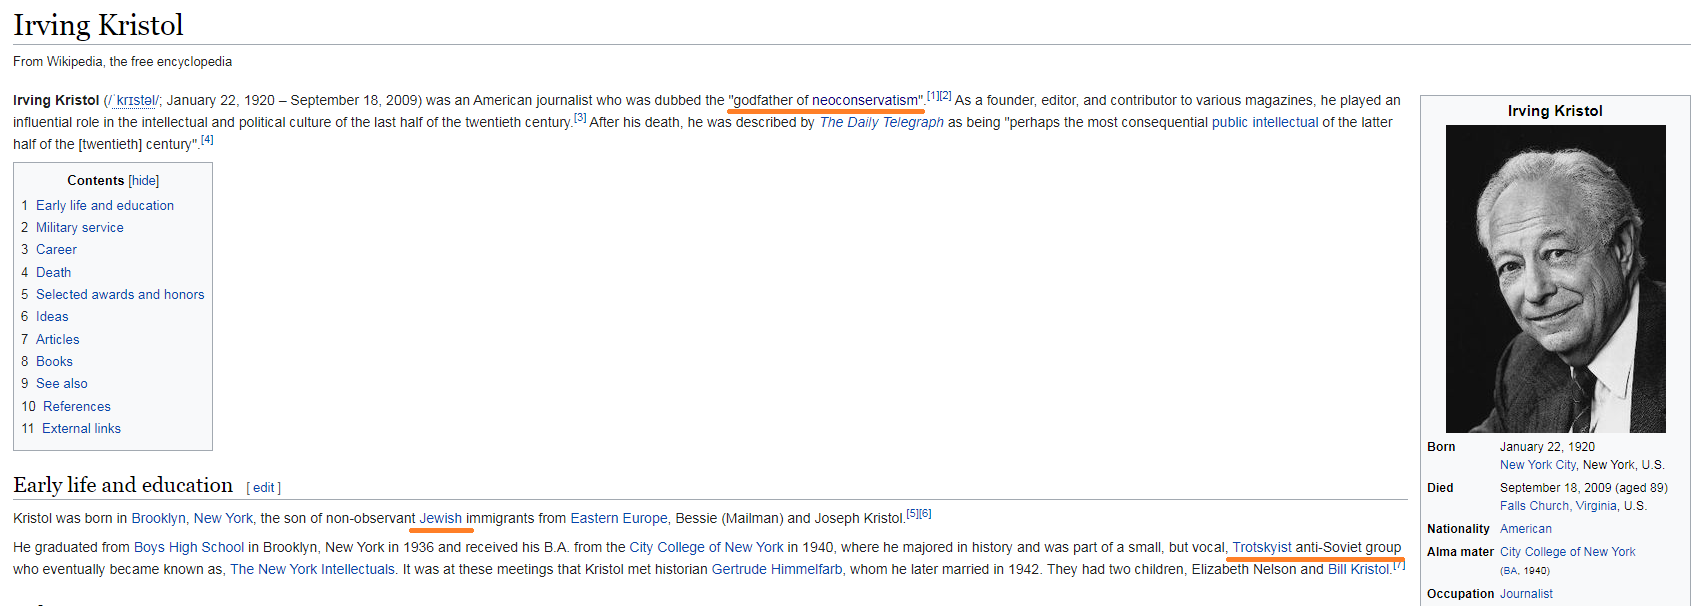Click American nationality link in infobox

[x=1526, y=529]
